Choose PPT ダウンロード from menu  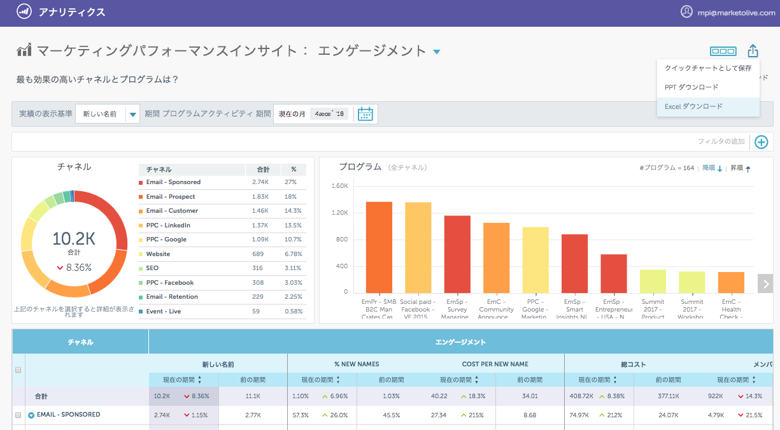691,87
